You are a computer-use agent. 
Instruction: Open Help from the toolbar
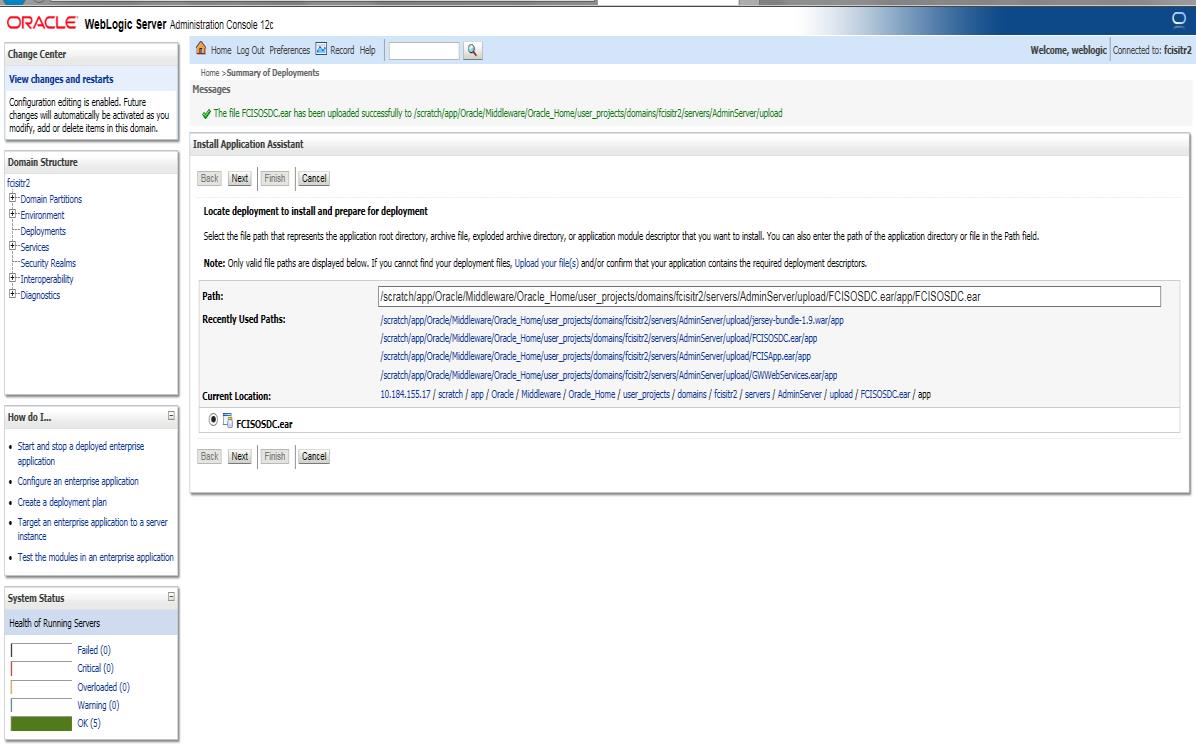(367, 50)
